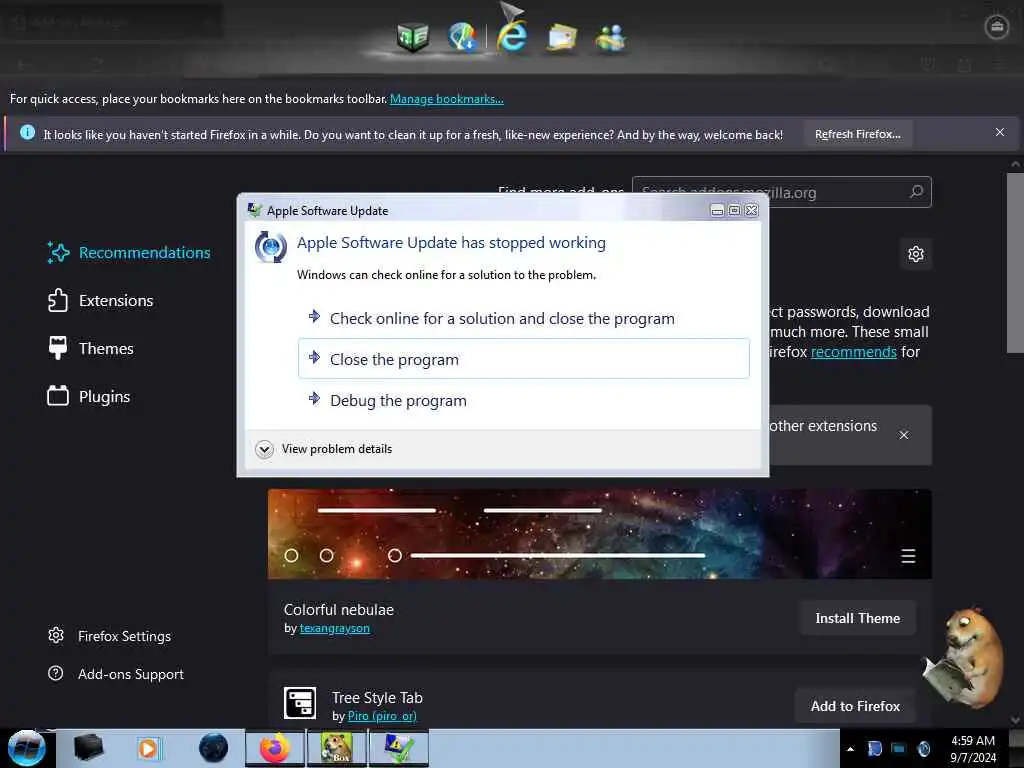Click the first blue system tray icon

pos(874,748)
